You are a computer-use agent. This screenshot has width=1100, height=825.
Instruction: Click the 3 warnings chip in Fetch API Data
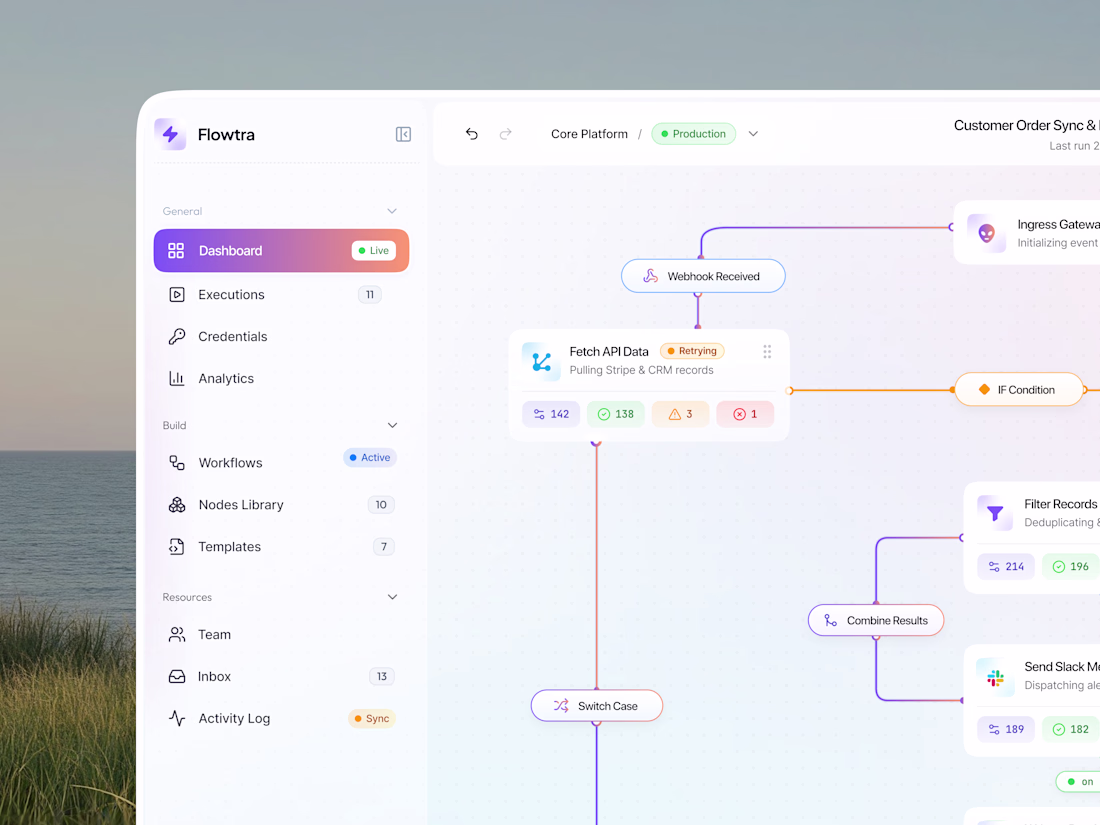point(680,414)
